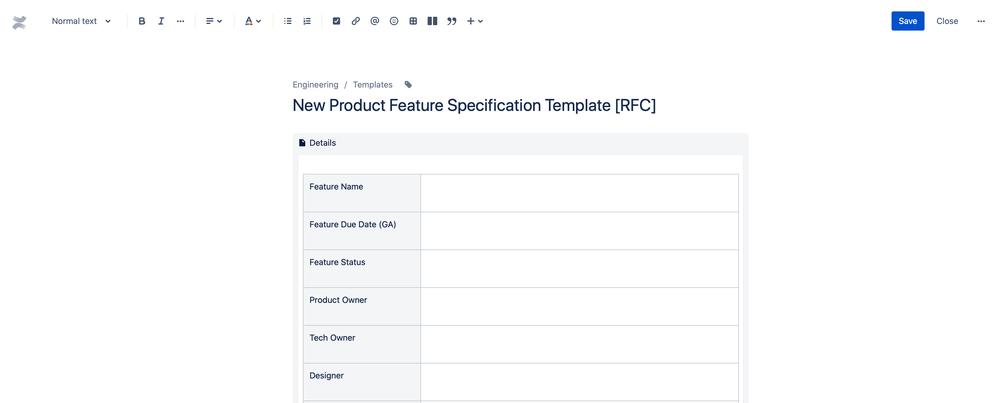Insert an action item checkbox
The width and height of the screenshot is (998, 403).
(x=337, y=21)
